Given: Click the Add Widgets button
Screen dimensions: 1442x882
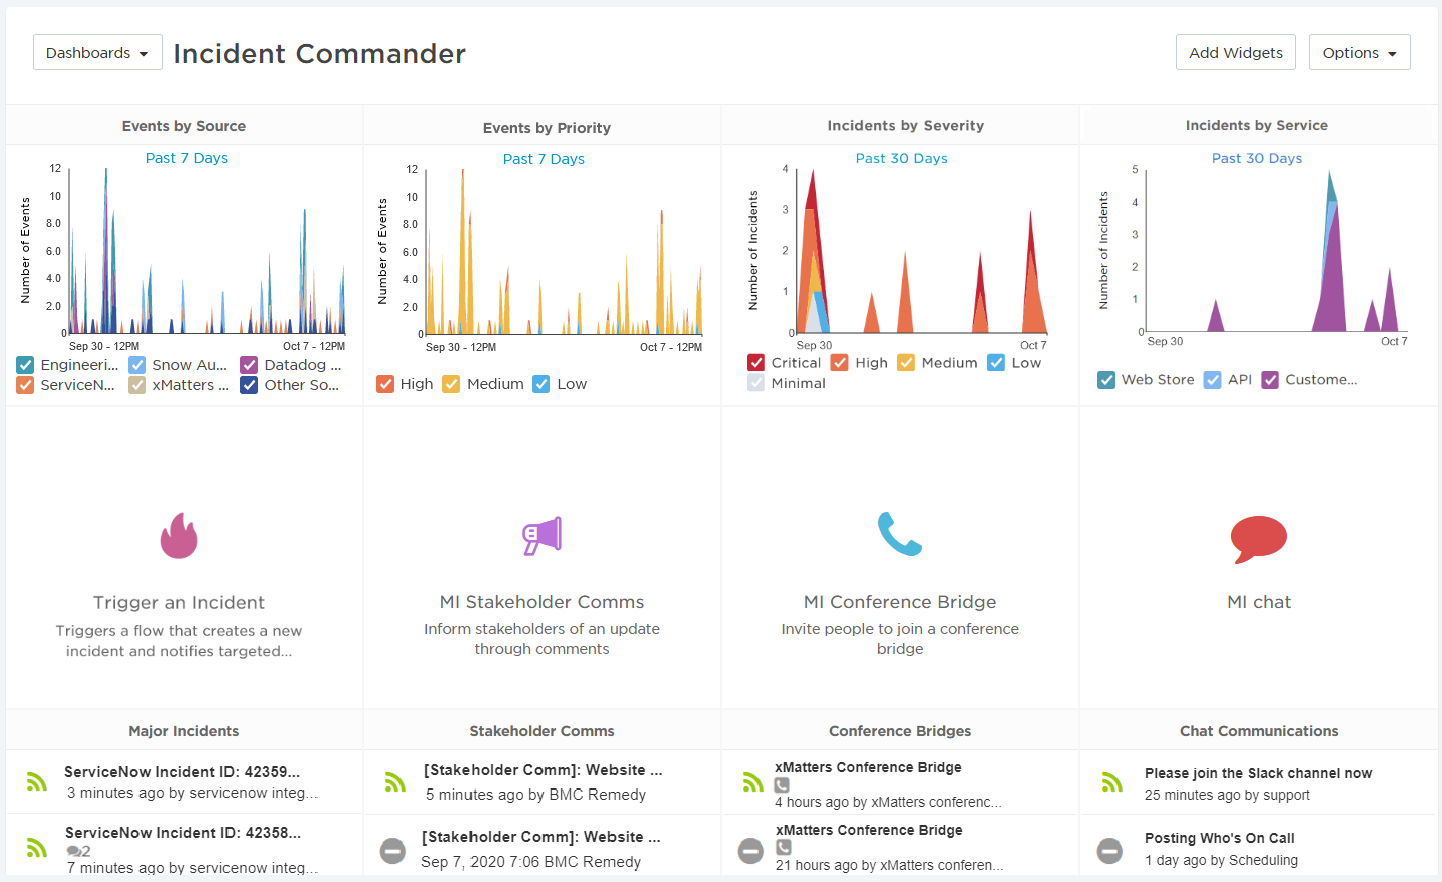Looking at the screenshot, I should (x=1235, y=52).
